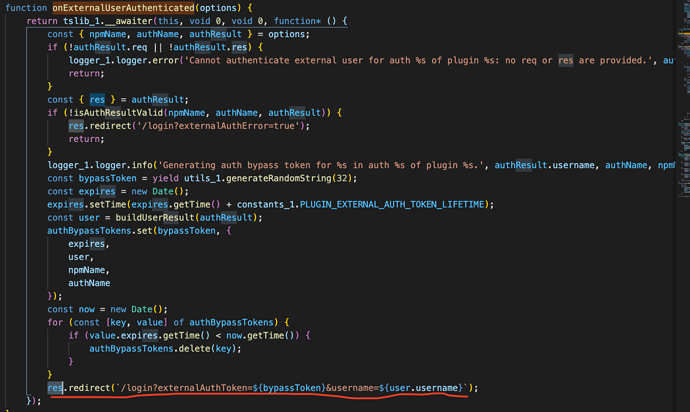
Task: Click the buildUserResult function call
Action: 155,217
